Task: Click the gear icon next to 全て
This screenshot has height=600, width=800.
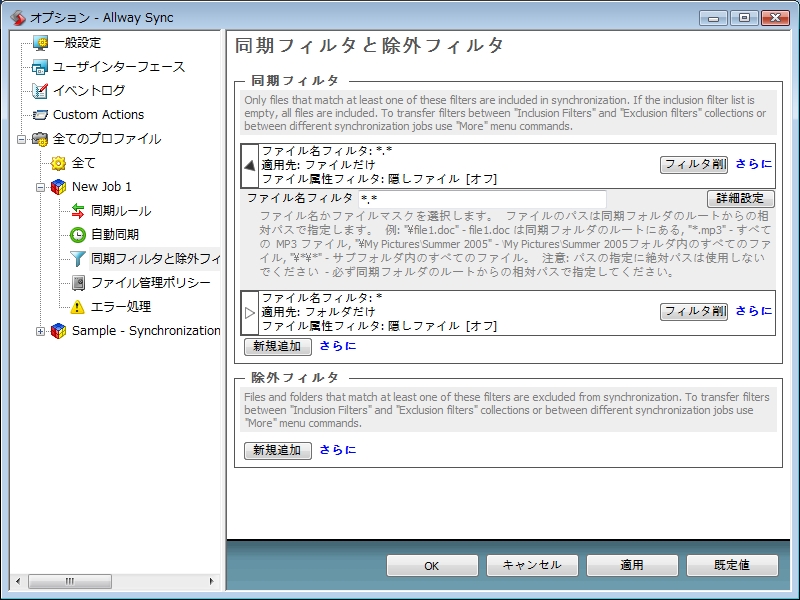Action: pos(59,163)
